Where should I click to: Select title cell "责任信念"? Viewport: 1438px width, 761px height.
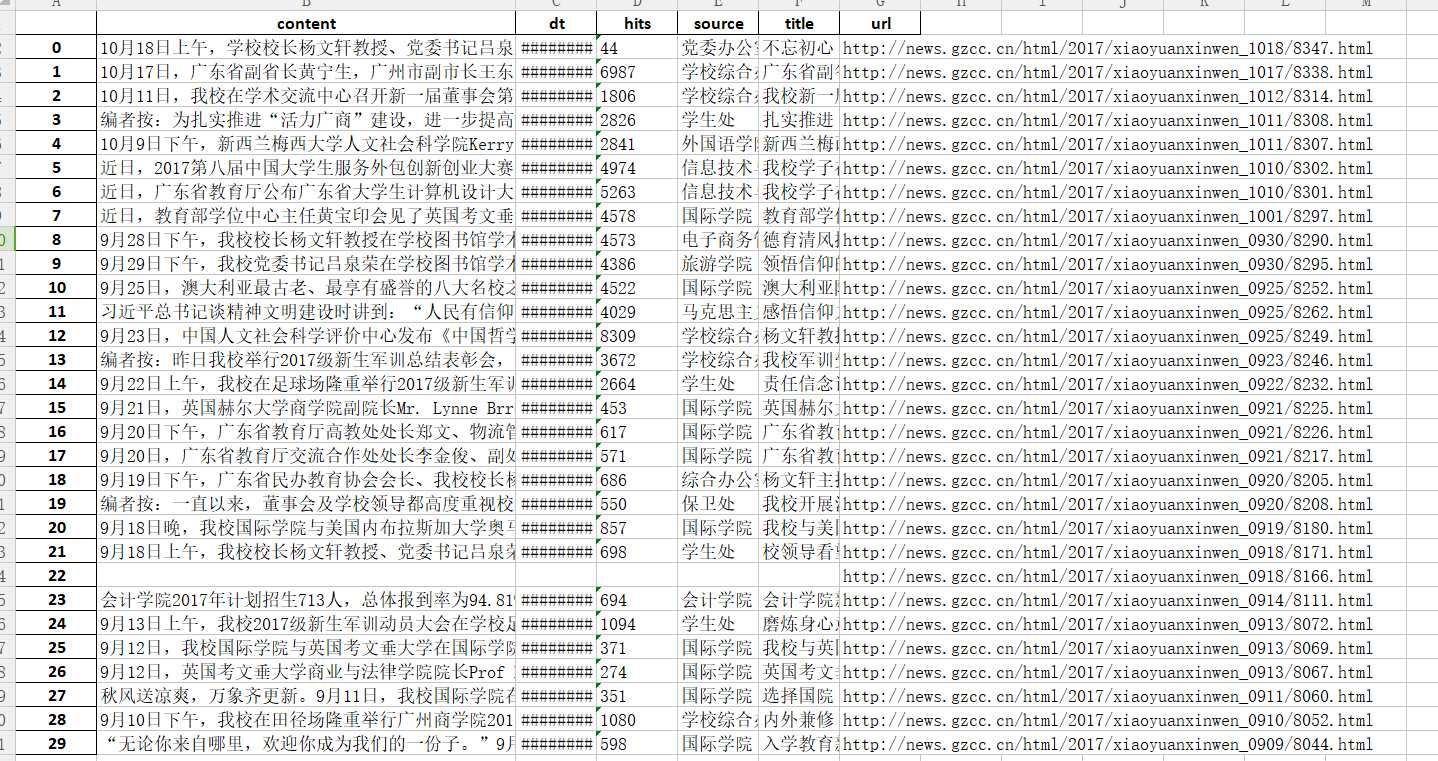point(799,383)
